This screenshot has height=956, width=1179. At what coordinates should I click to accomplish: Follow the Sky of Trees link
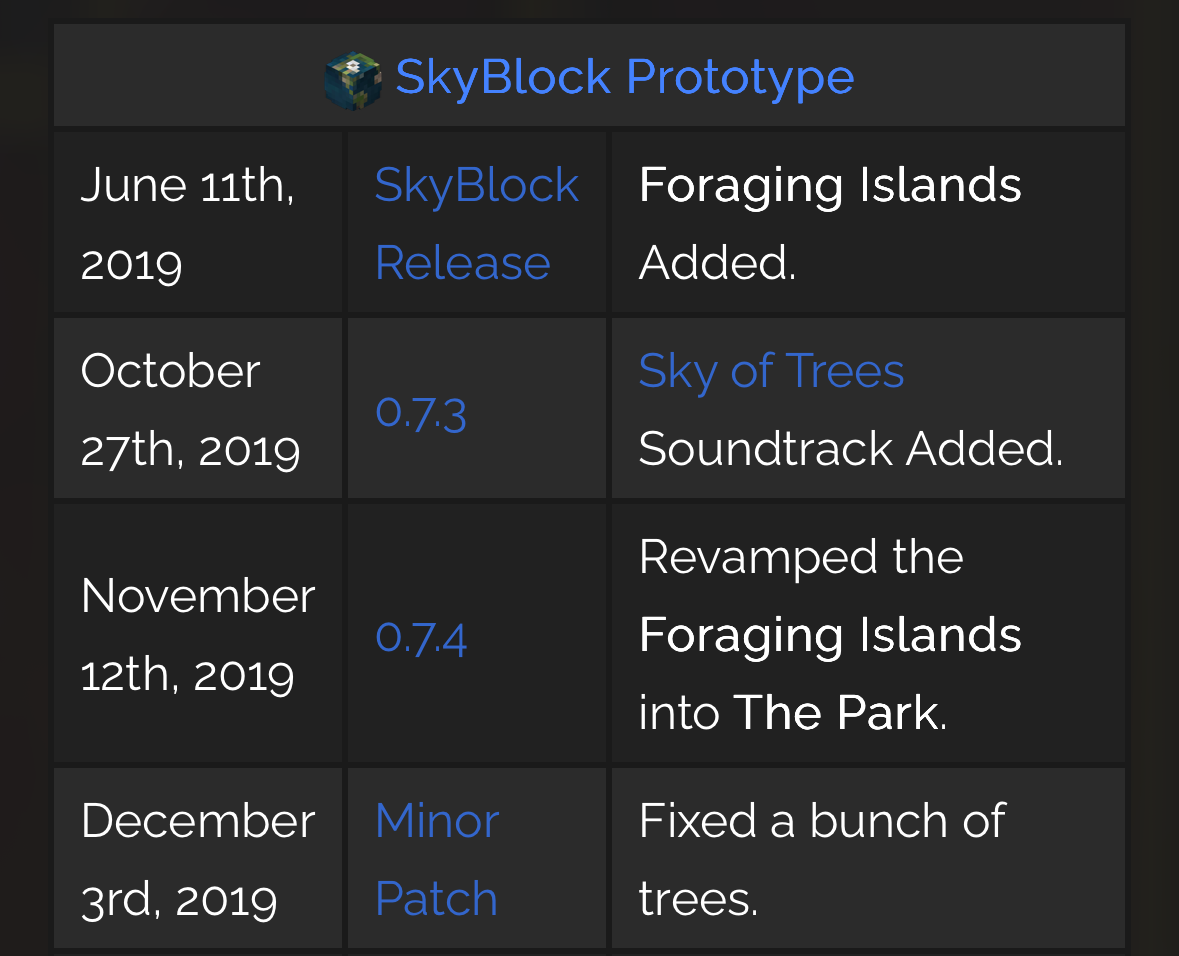pyautogui.click(x=771, y=372)
